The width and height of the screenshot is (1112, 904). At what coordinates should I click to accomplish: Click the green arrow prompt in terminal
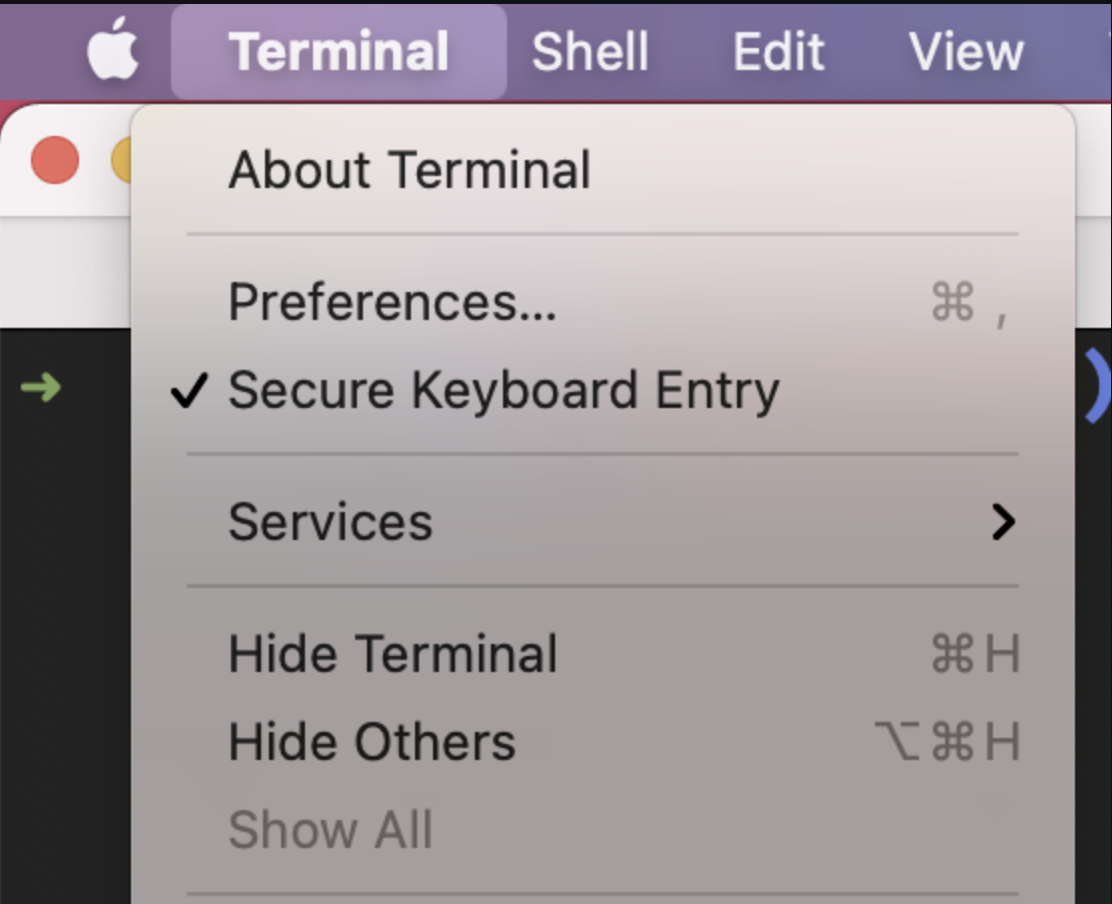(x=41, y=388)
